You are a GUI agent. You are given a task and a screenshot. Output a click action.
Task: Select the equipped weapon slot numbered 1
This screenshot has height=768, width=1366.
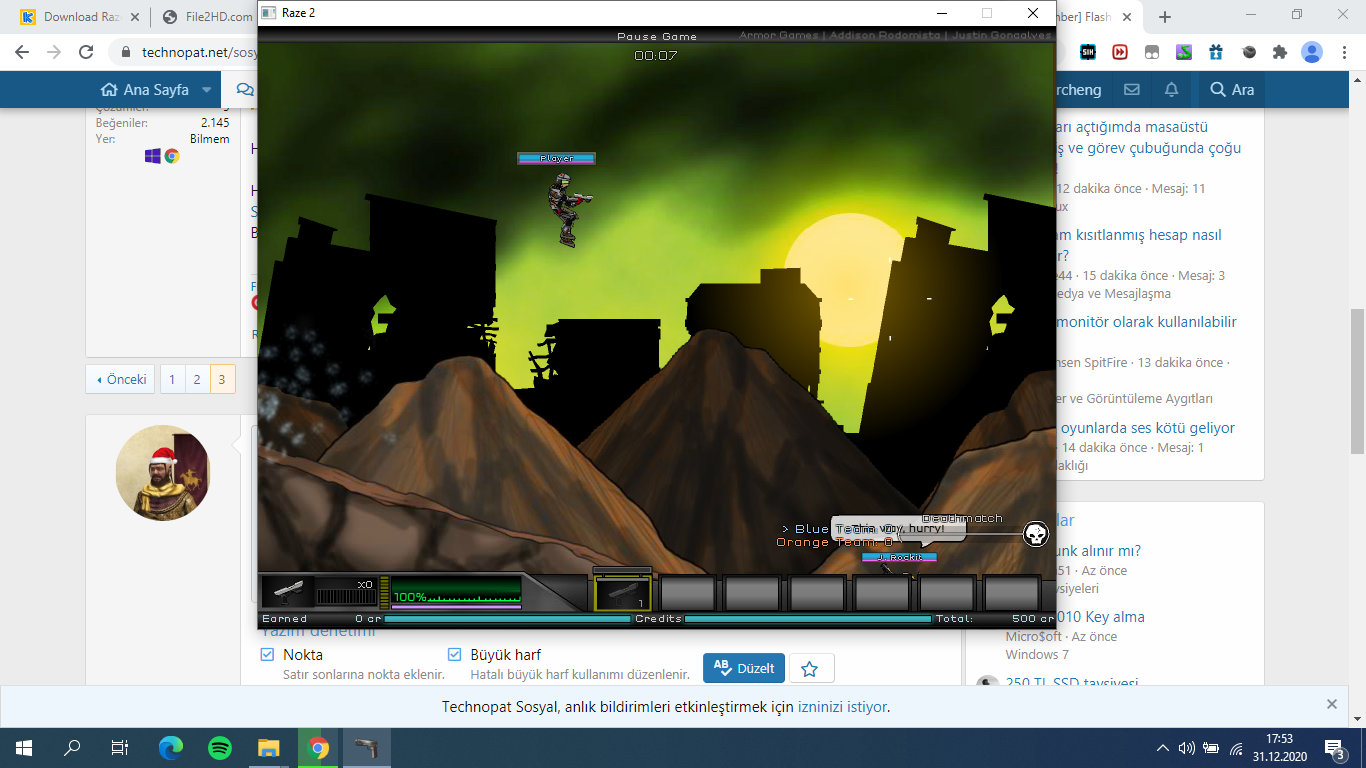[x=623, y=593]
